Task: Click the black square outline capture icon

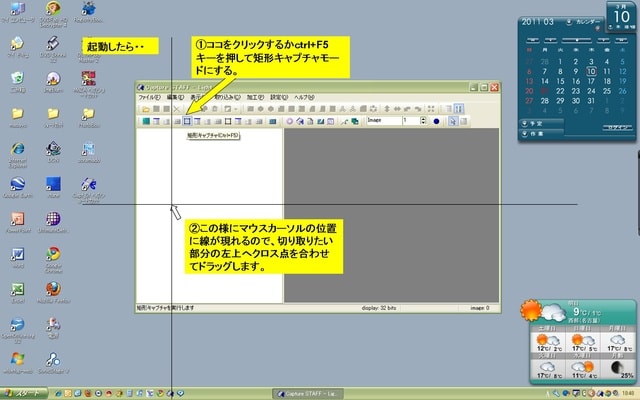Action: [228, 121]
